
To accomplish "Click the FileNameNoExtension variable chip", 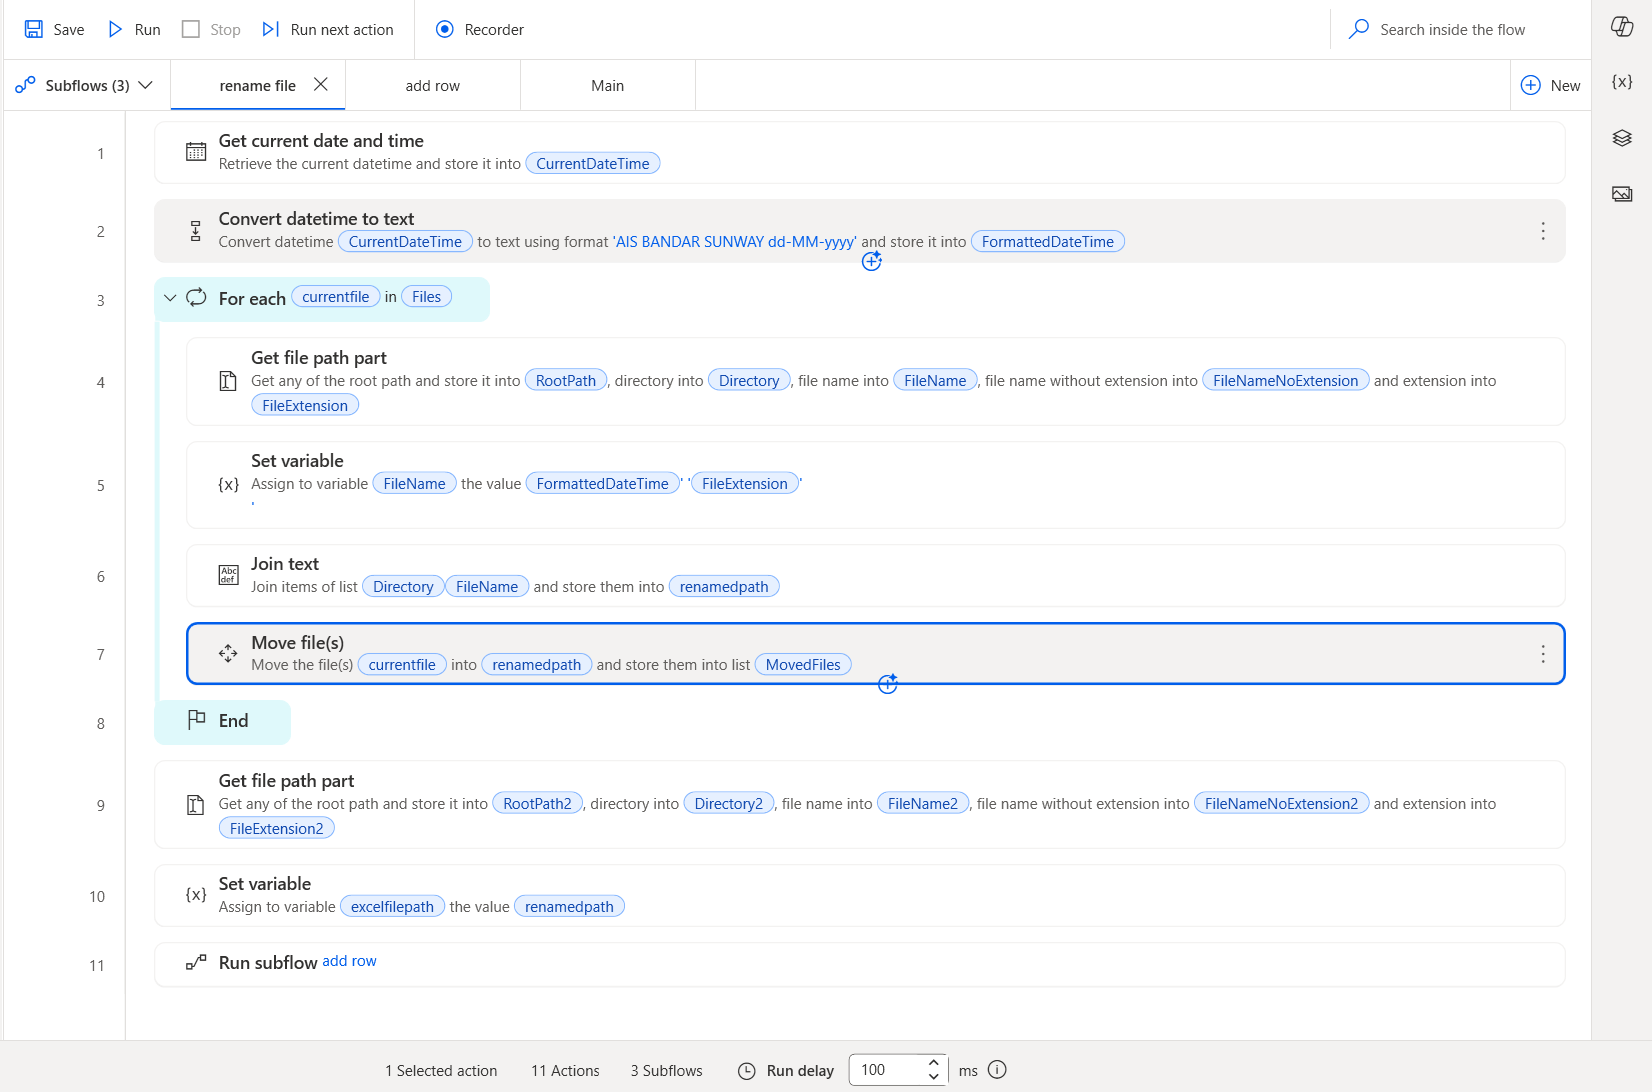I will pos(1286,381).
